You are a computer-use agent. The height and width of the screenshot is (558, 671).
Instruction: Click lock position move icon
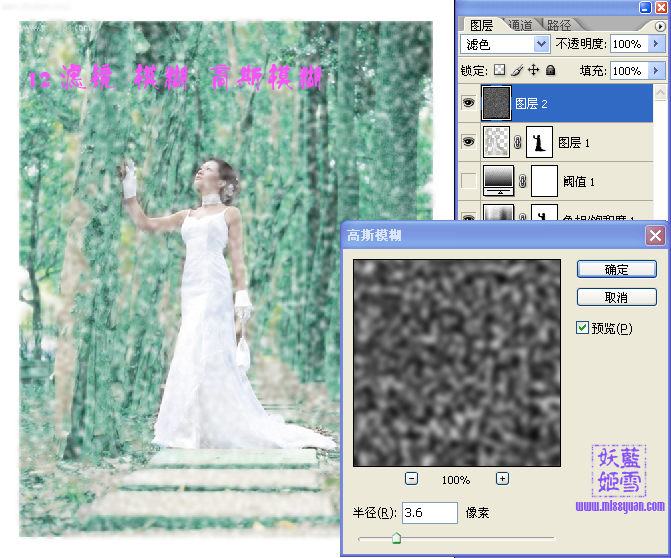534,70
